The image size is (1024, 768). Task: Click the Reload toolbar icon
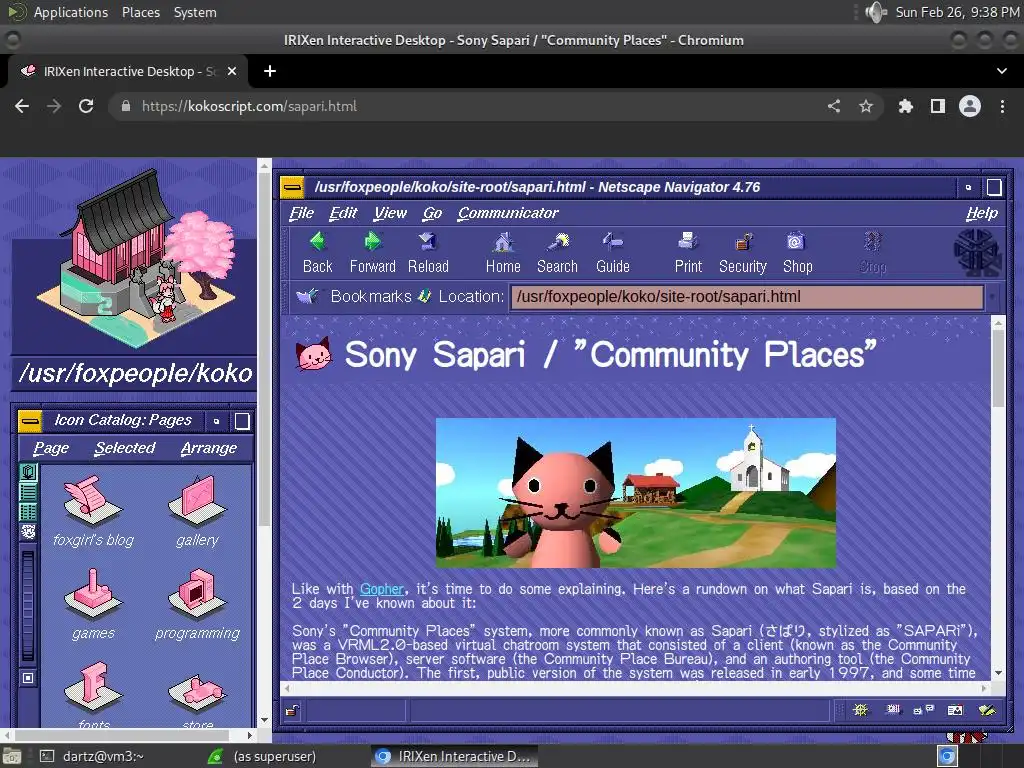[x=428, y=242]
